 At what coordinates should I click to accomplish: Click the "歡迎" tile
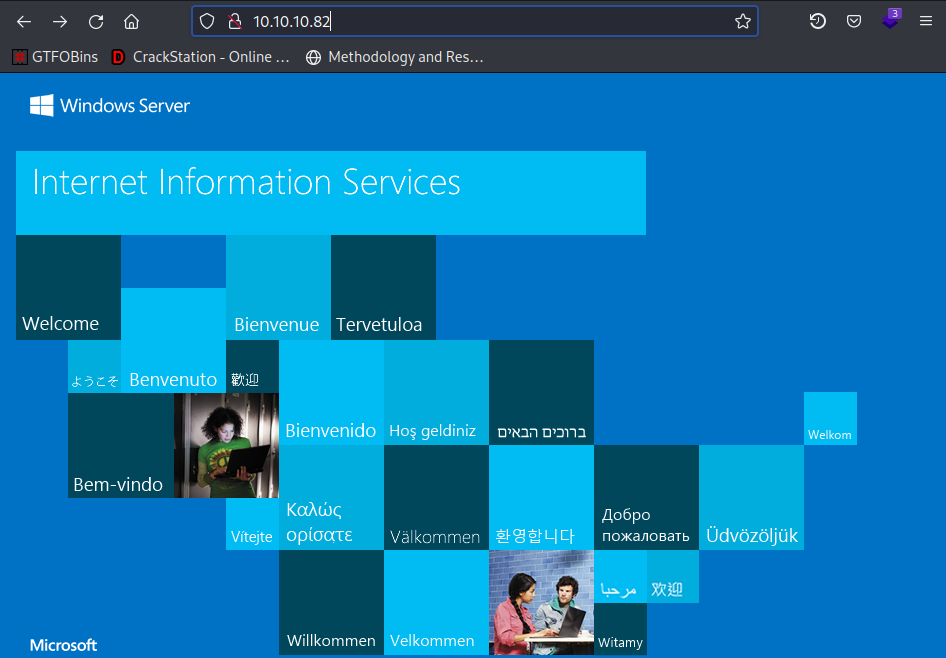(252, 367)
